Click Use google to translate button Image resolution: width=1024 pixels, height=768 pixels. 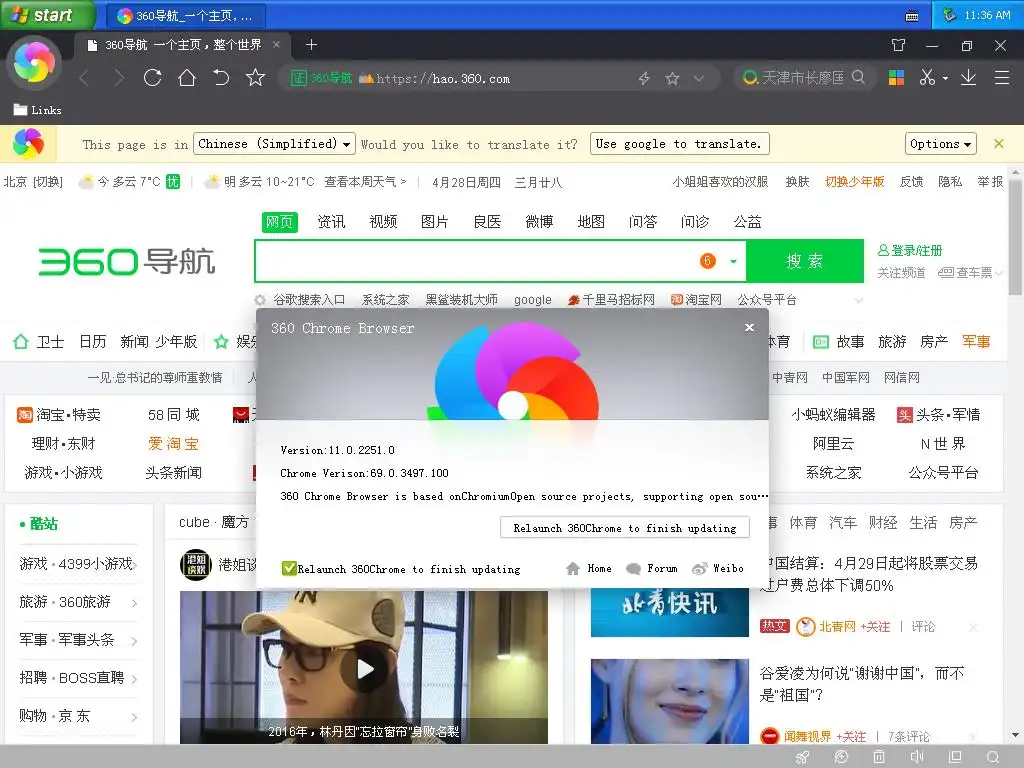[679, 144]
